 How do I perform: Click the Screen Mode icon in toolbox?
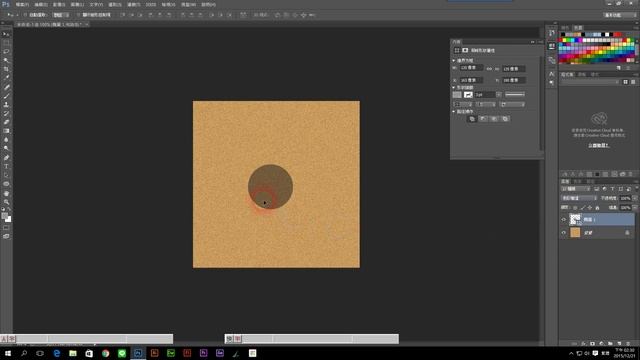click(x=6, y=236)
